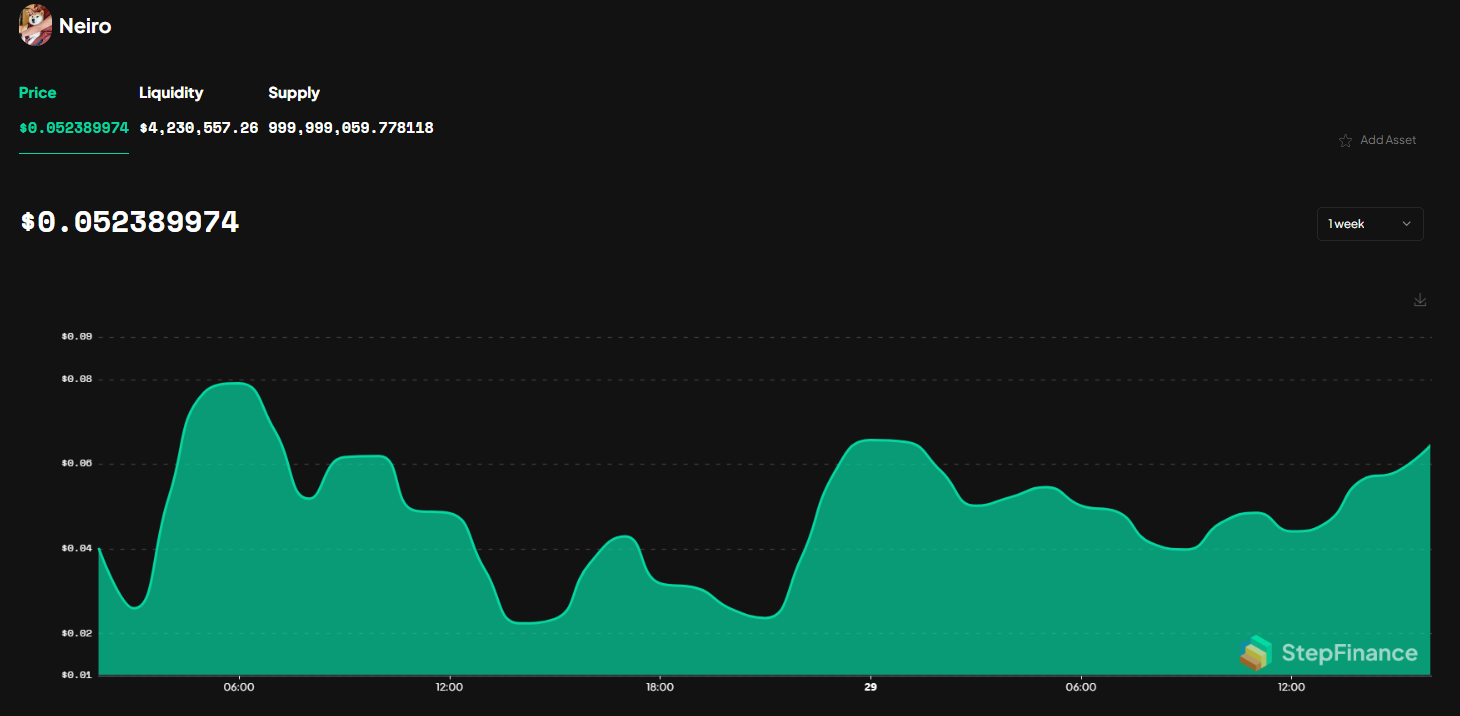1460x716 pixels.
Task: Click the chevron inside the 1 week selector
Action: tap(1407, 224)
